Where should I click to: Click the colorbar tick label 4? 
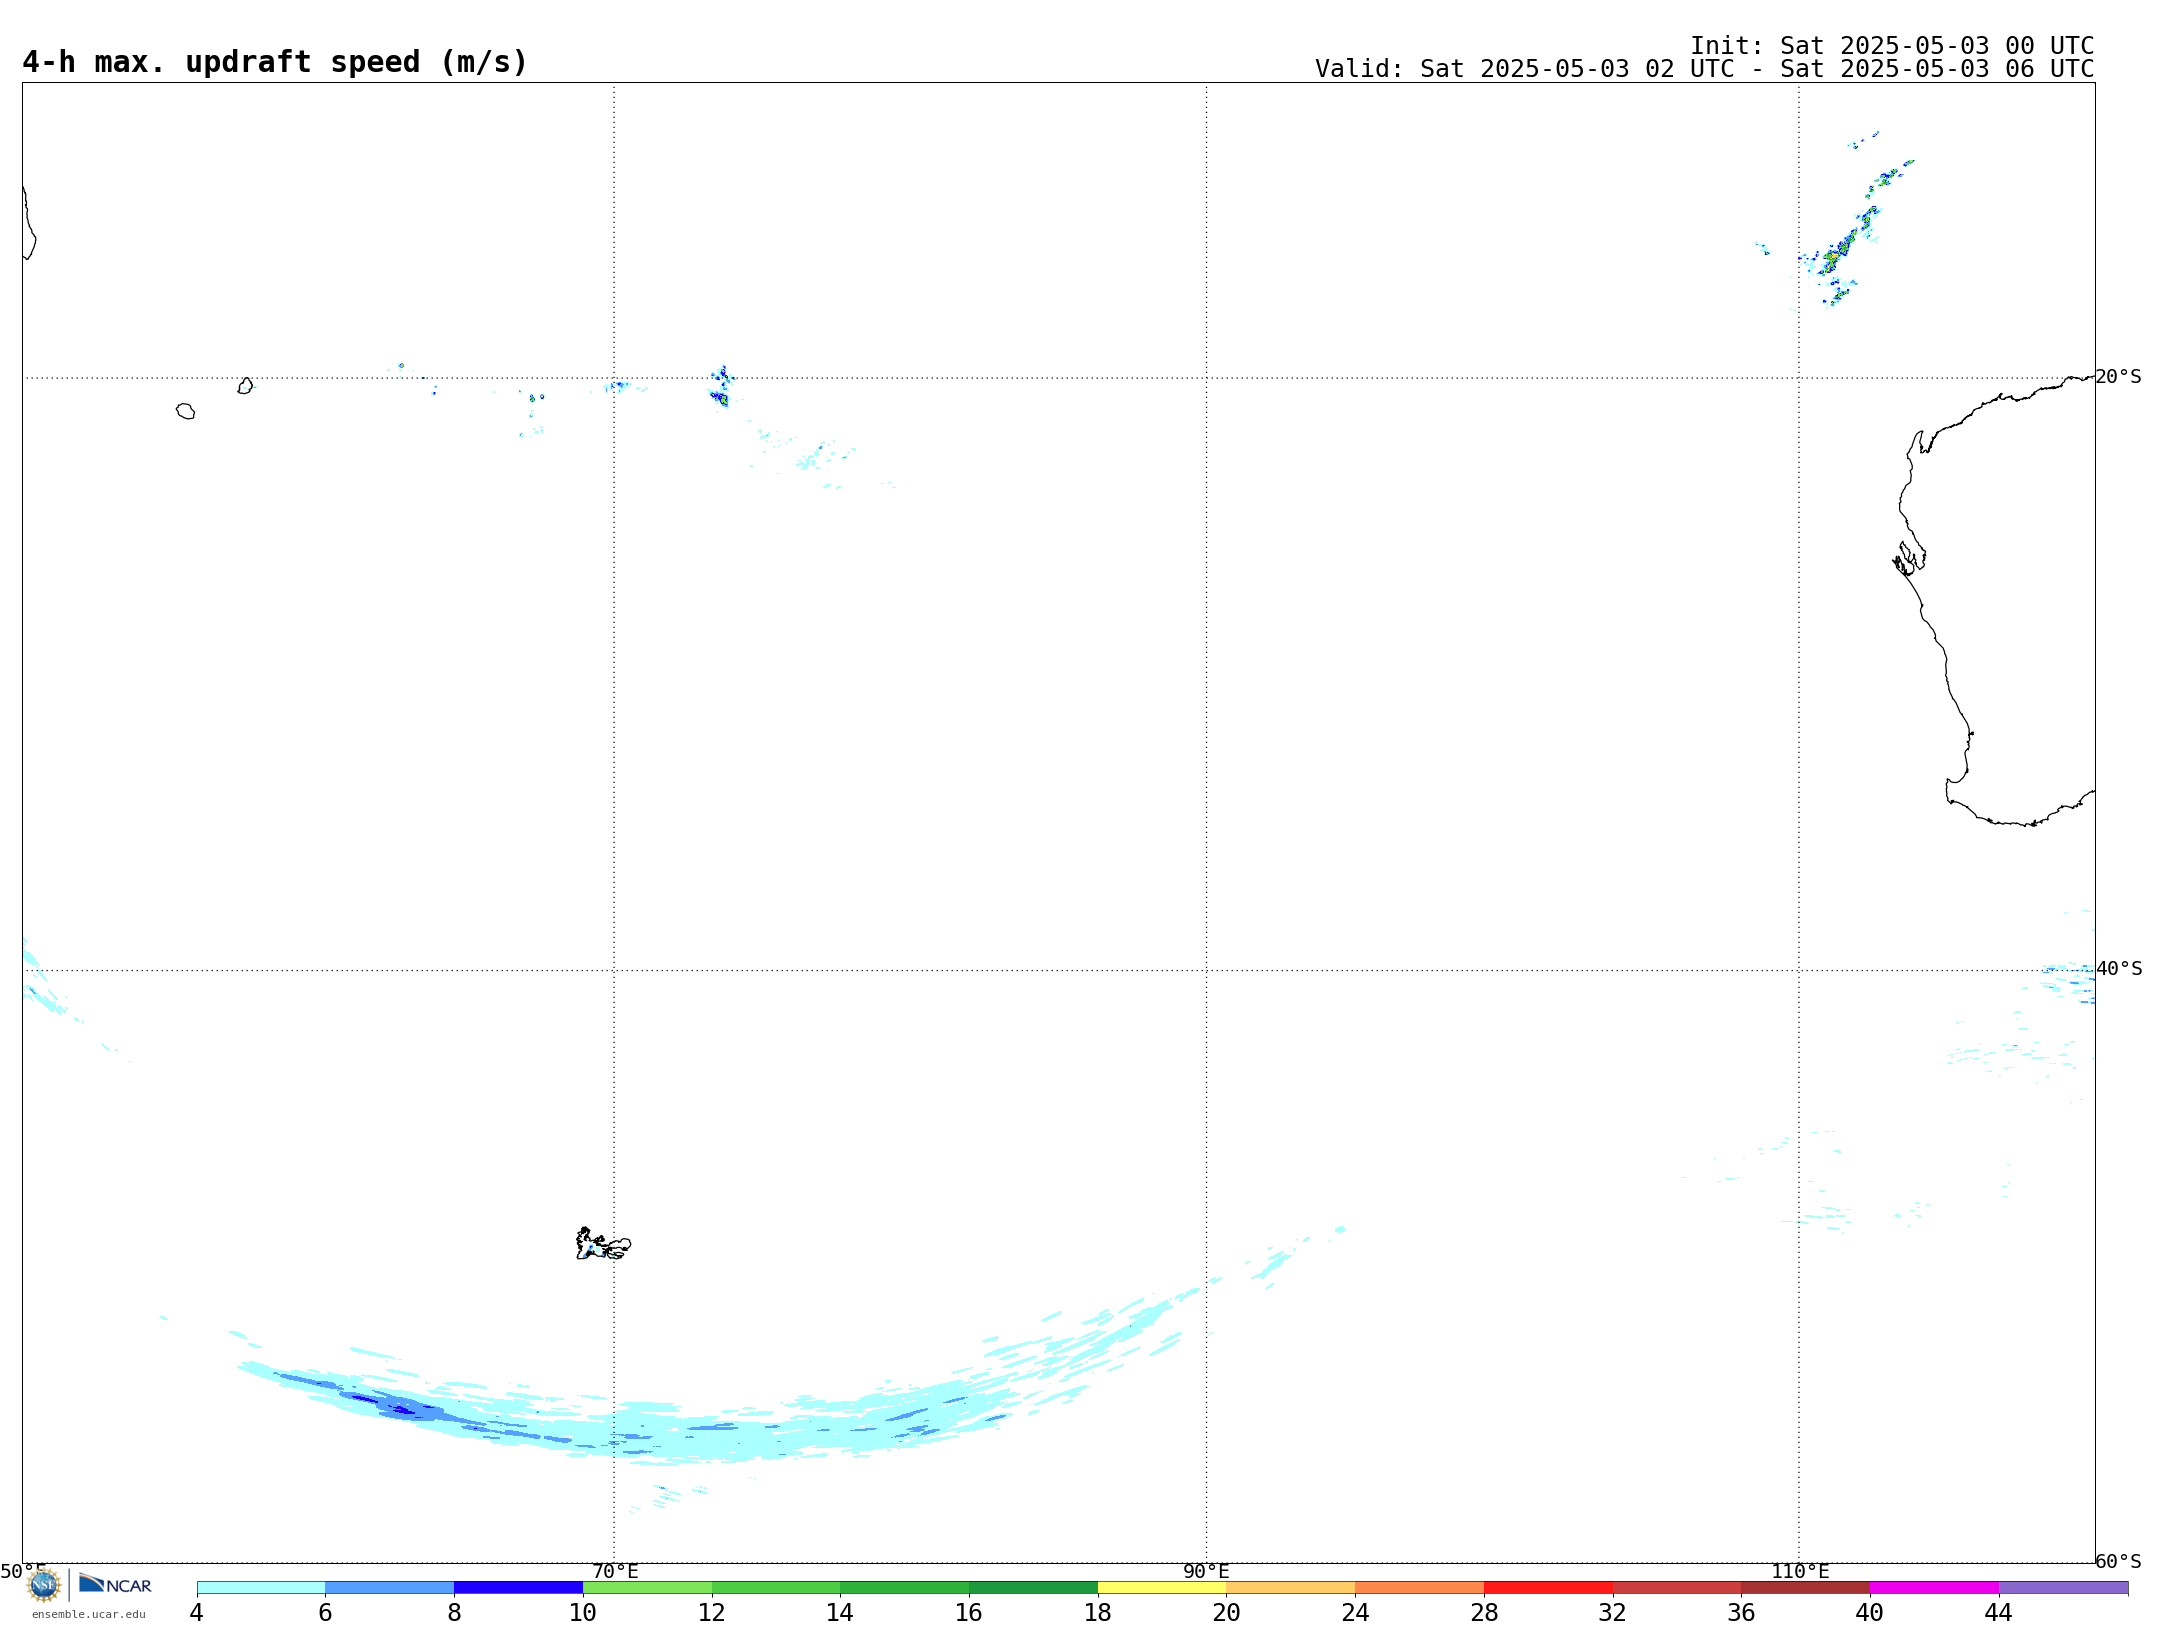pyautogui.click(x=196, y=1612)
